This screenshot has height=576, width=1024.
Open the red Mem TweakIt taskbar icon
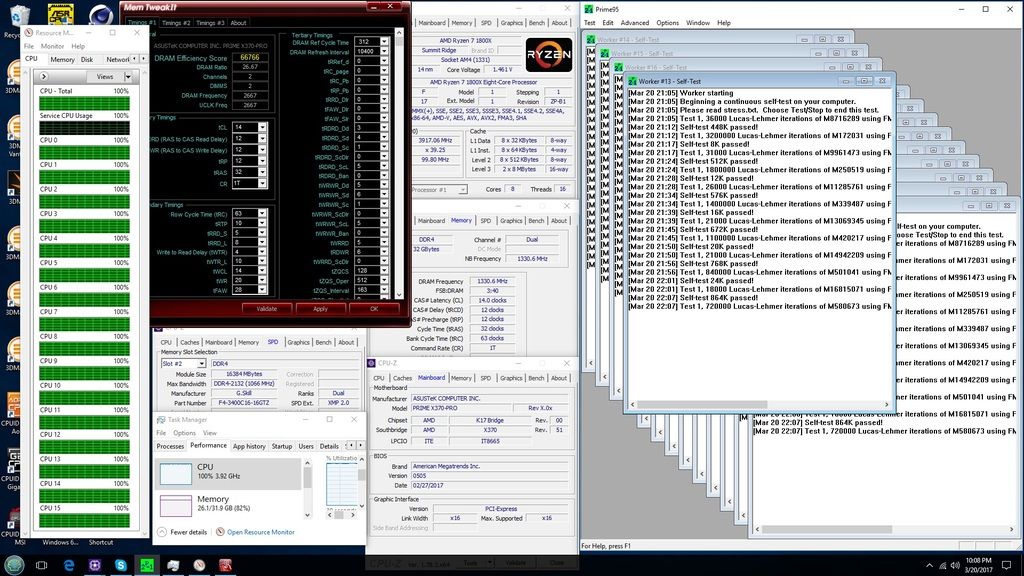coord(225,565)
